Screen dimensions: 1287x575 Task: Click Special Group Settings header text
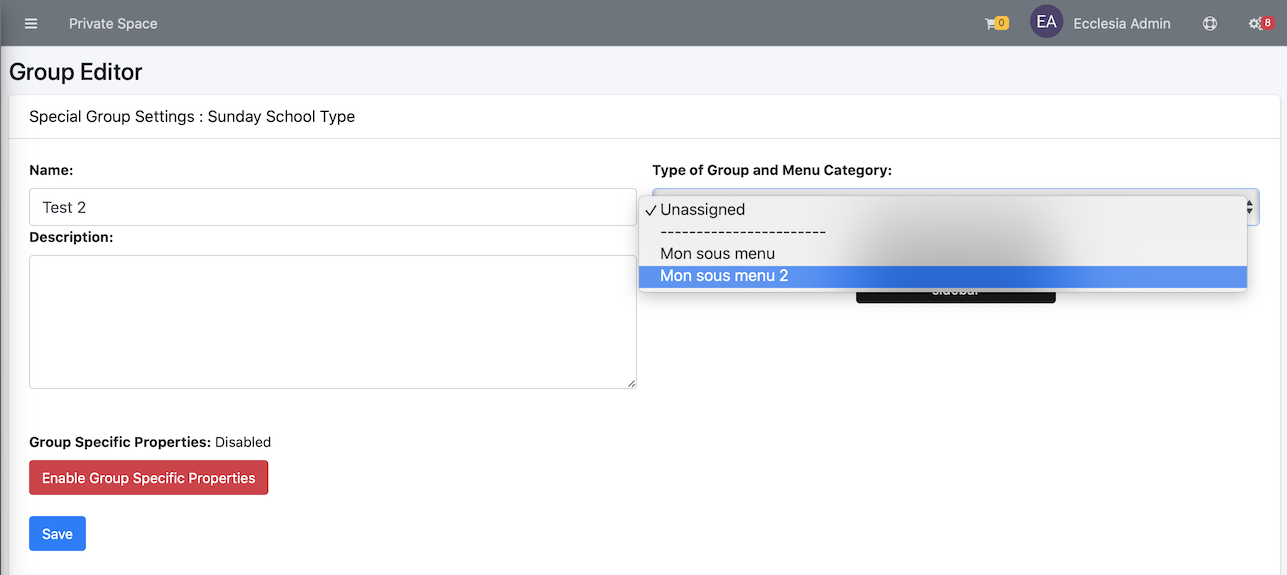(x=192, y=116)
